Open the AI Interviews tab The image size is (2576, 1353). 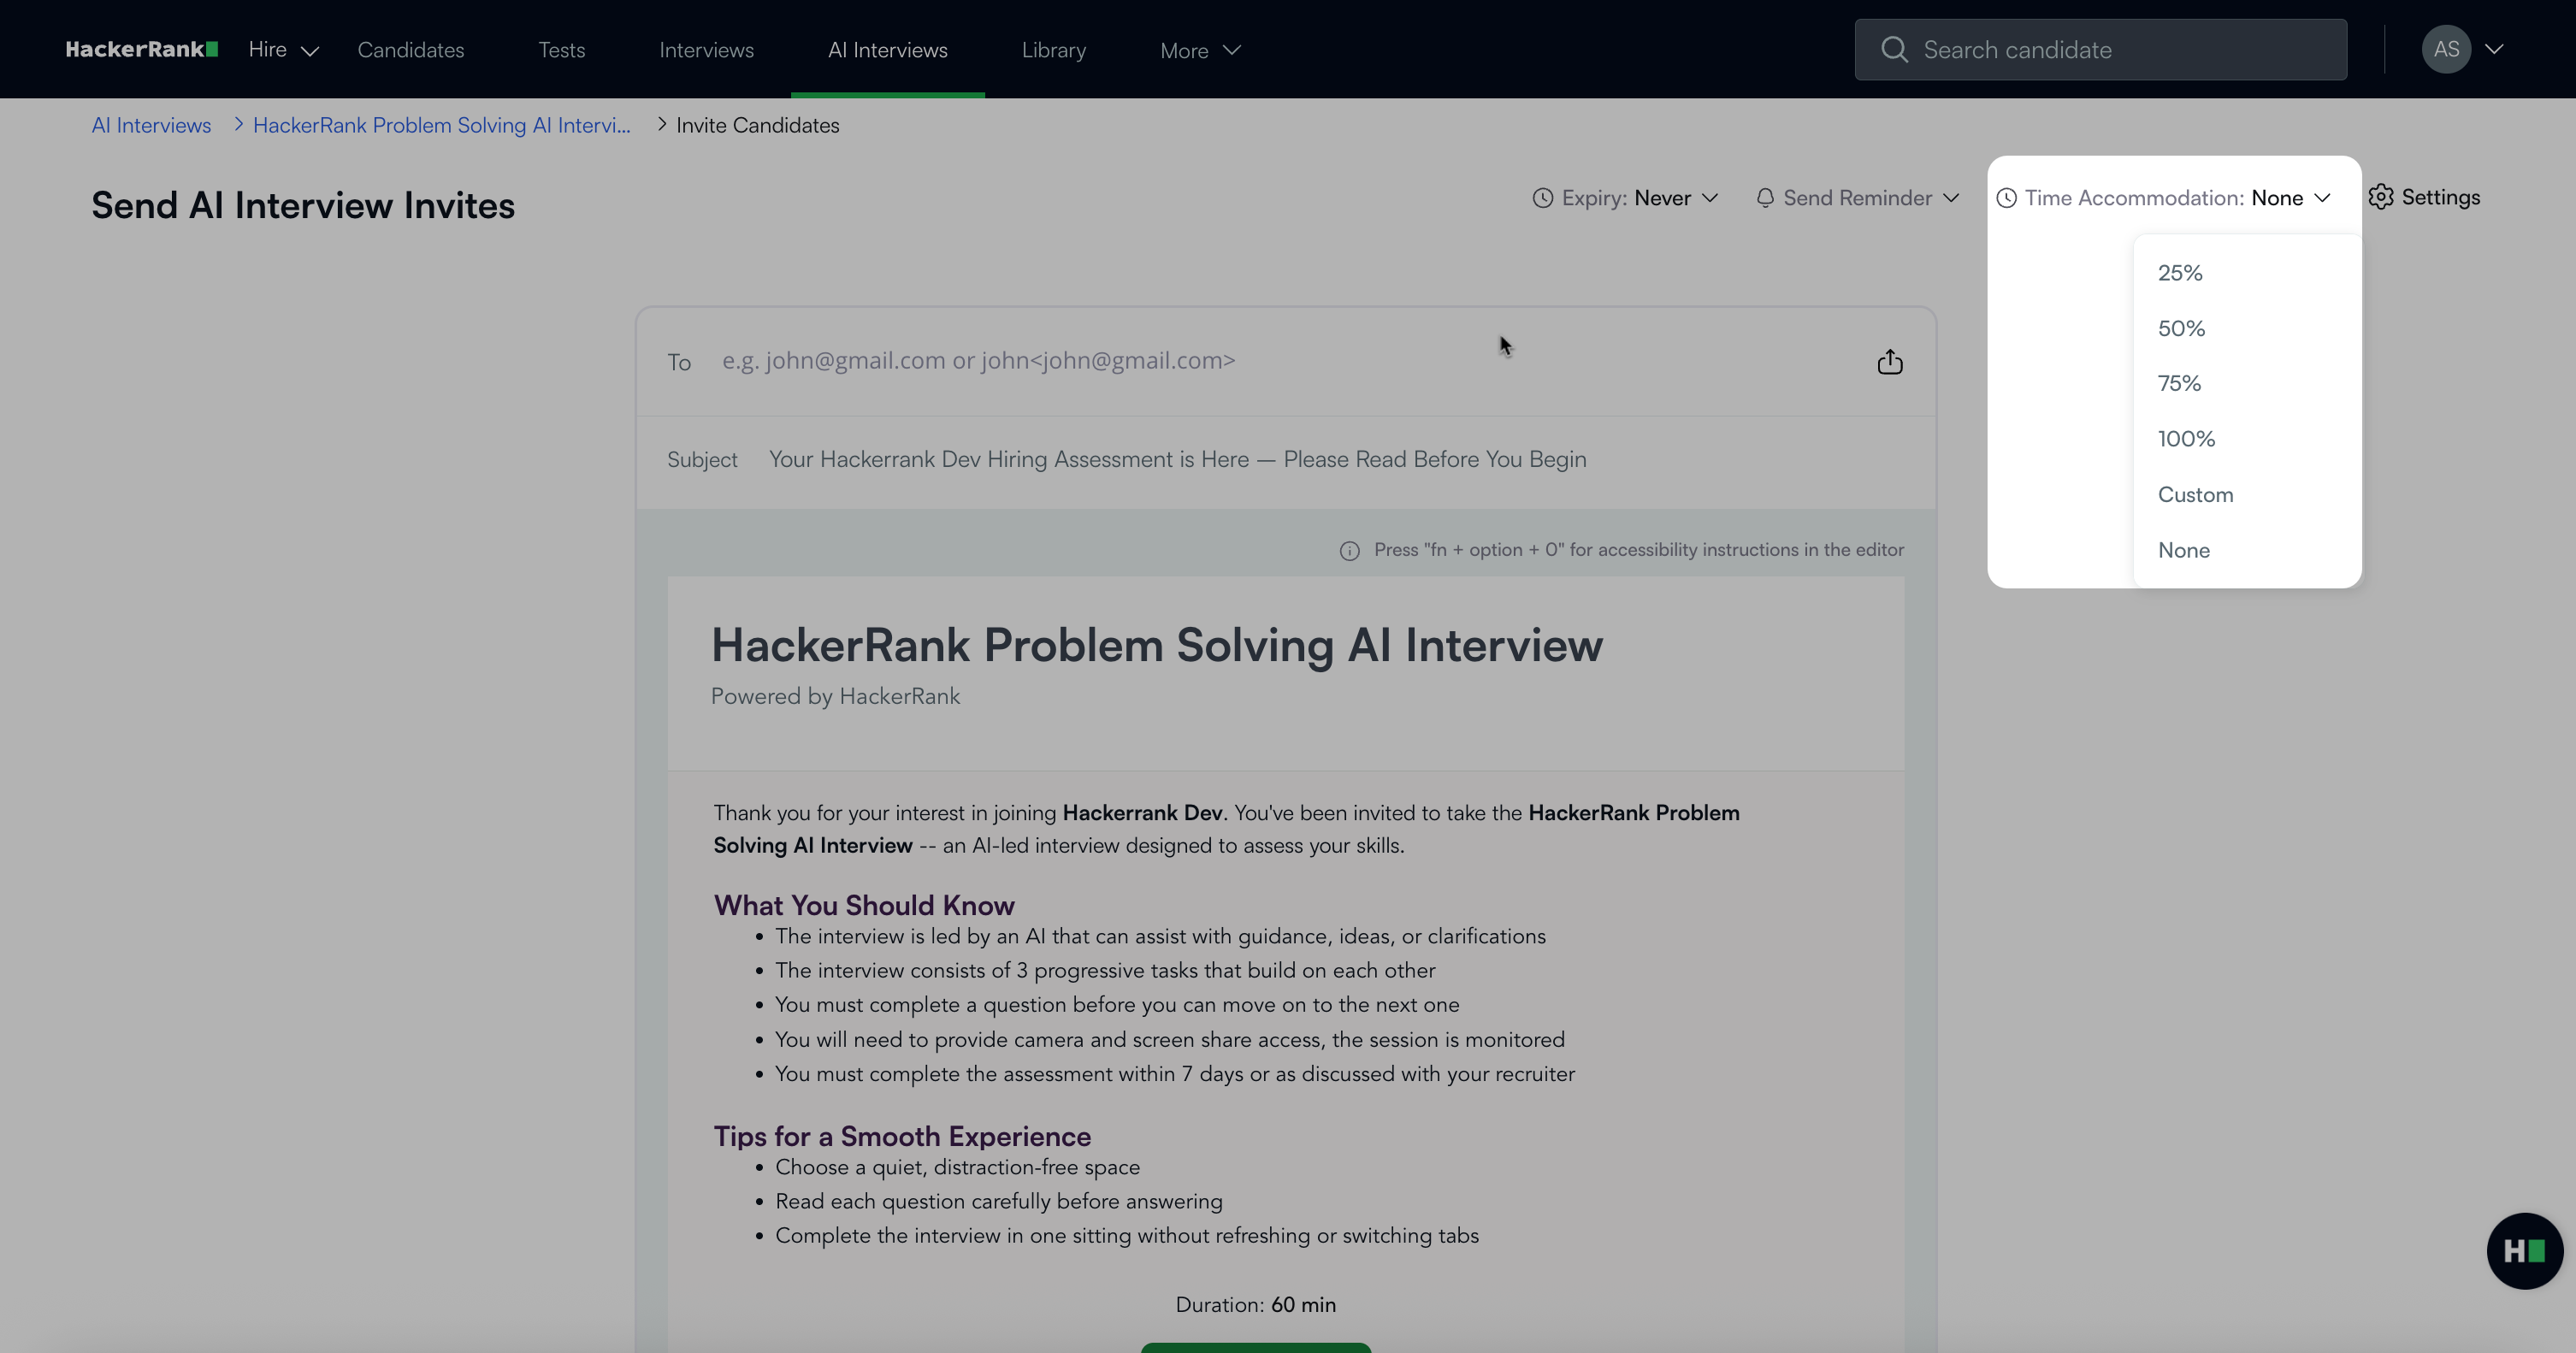point(888,50)
